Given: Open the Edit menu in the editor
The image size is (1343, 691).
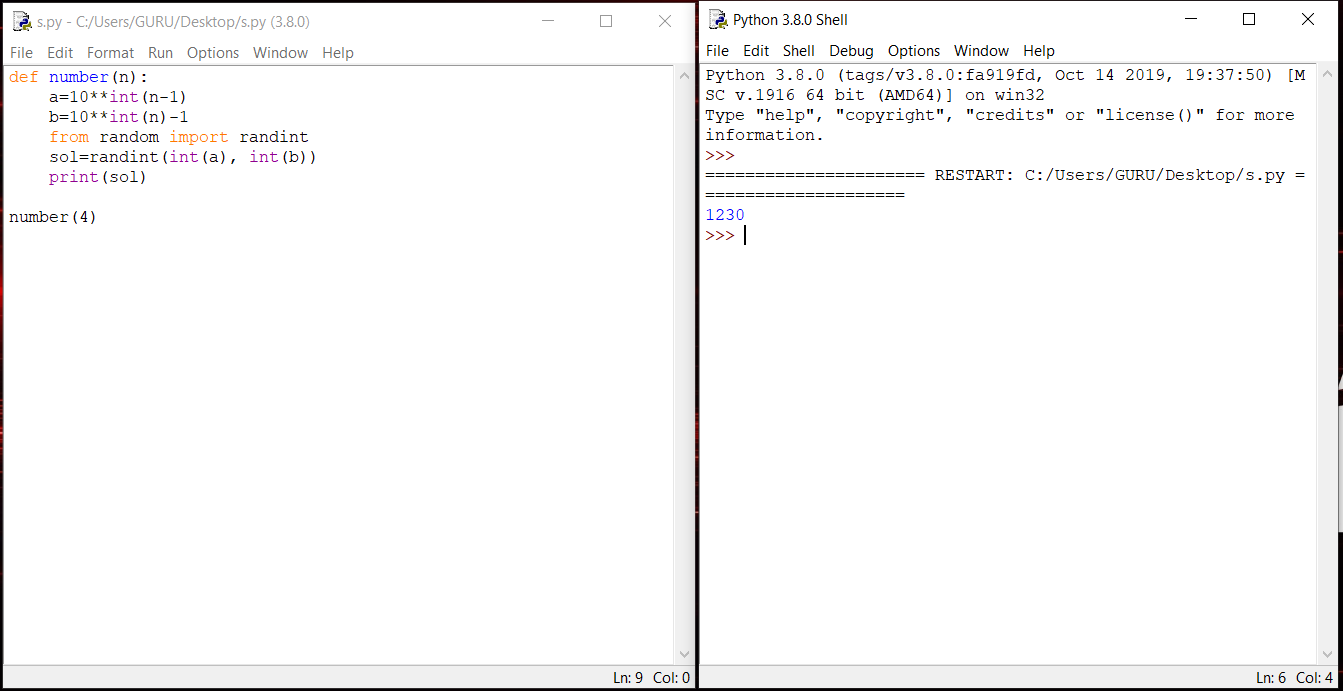Looking at the screenshot, I should [61, 53].
